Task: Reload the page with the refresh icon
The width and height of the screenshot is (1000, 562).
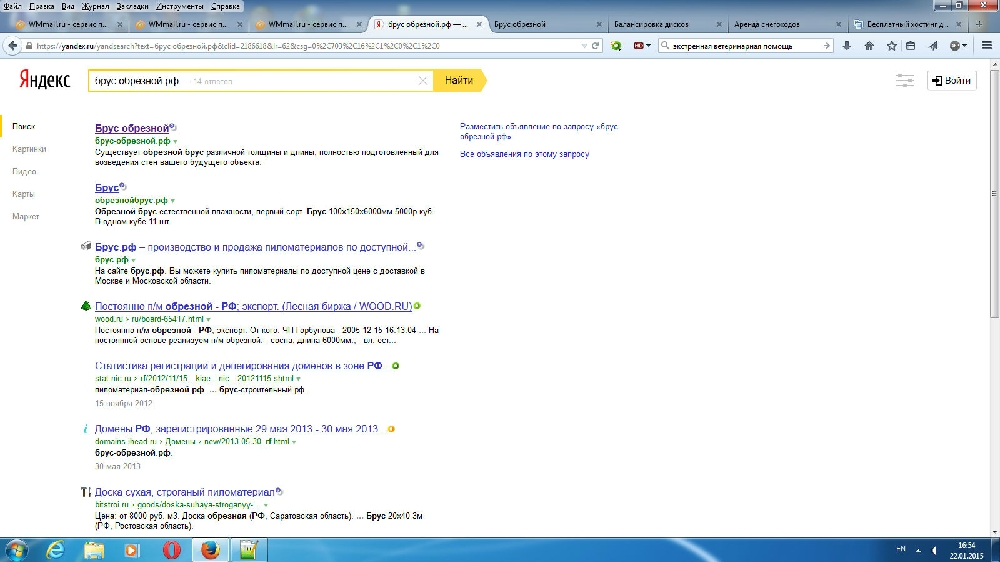Action: (596, 46)
